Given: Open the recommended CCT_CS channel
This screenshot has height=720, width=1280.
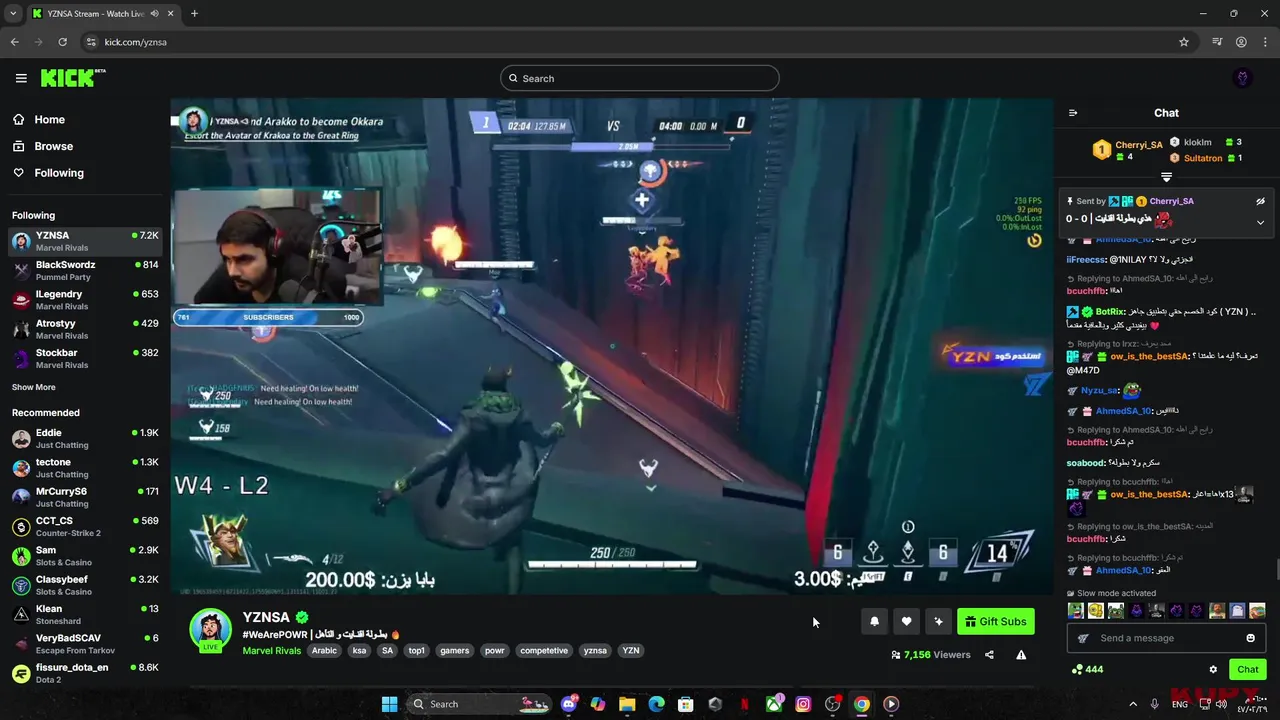Looking at the screenshot, I should [85, 526].
